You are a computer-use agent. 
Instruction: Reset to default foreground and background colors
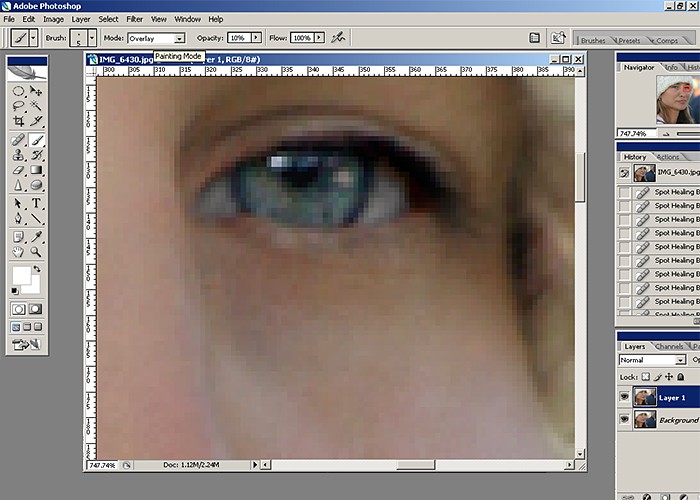click(15, 291)
